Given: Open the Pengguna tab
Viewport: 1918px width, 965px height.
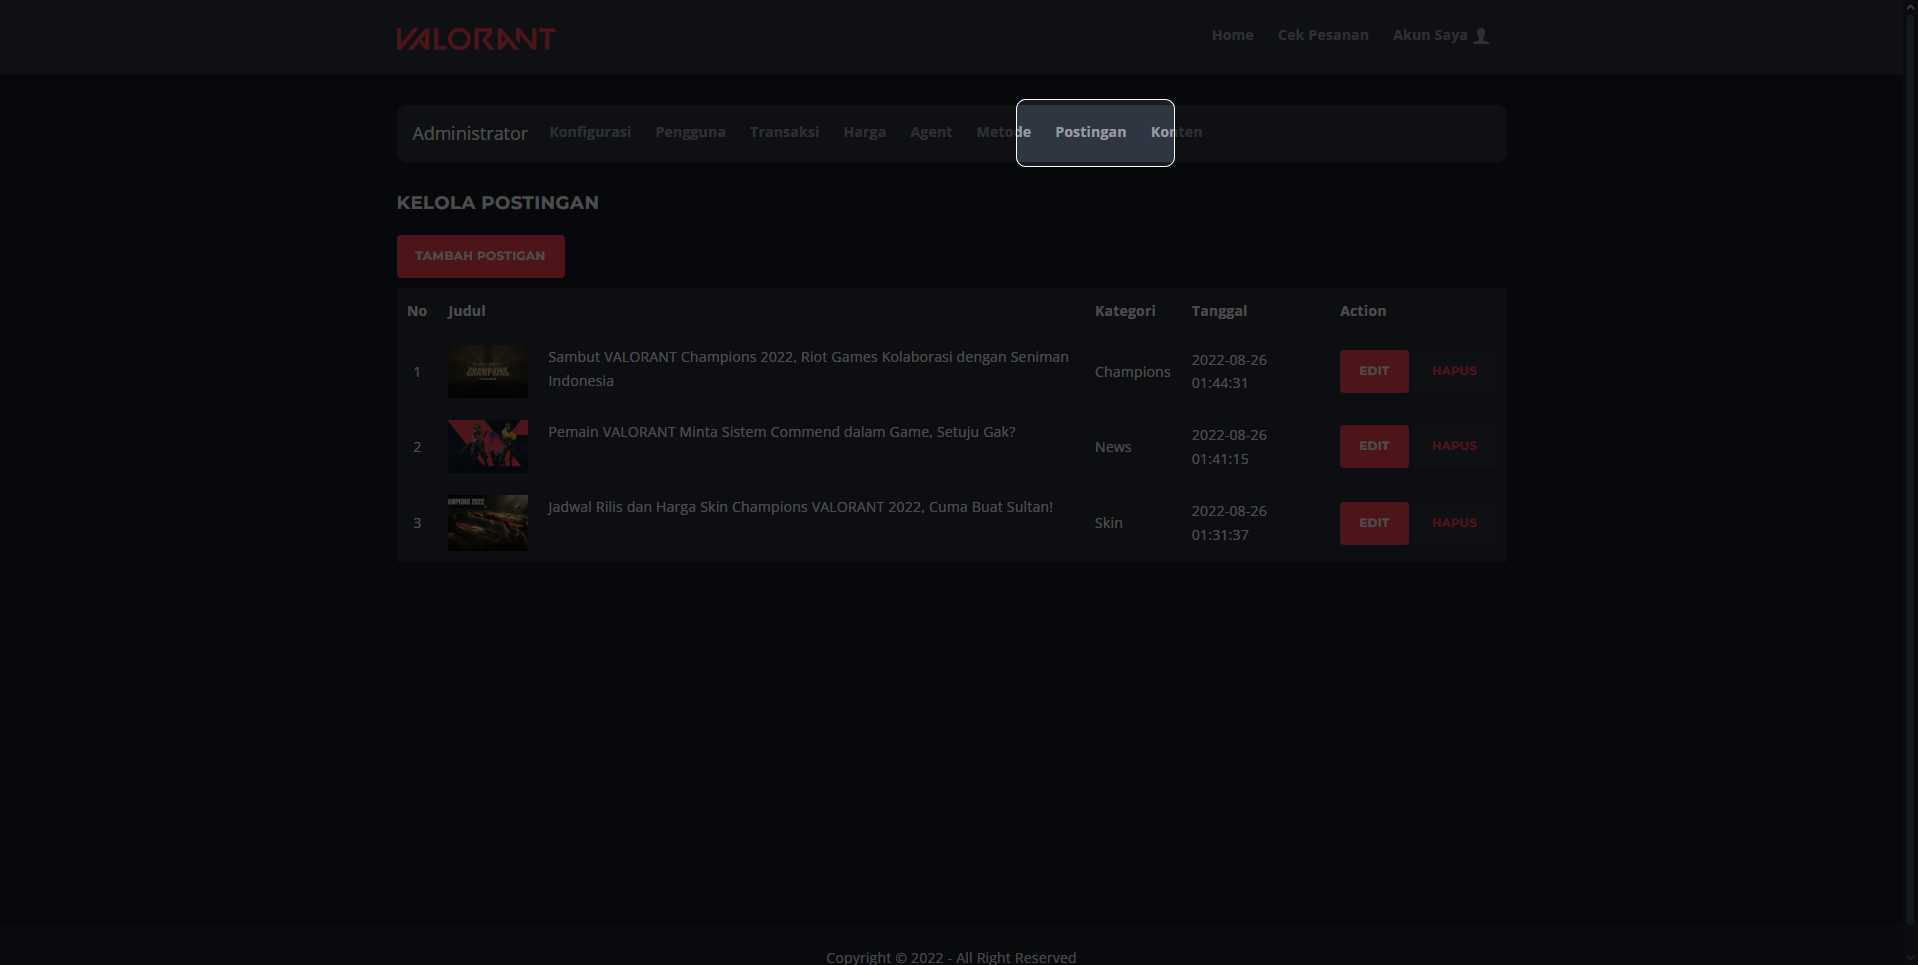Looking at the screenshot, I should (x=690, y=132).
